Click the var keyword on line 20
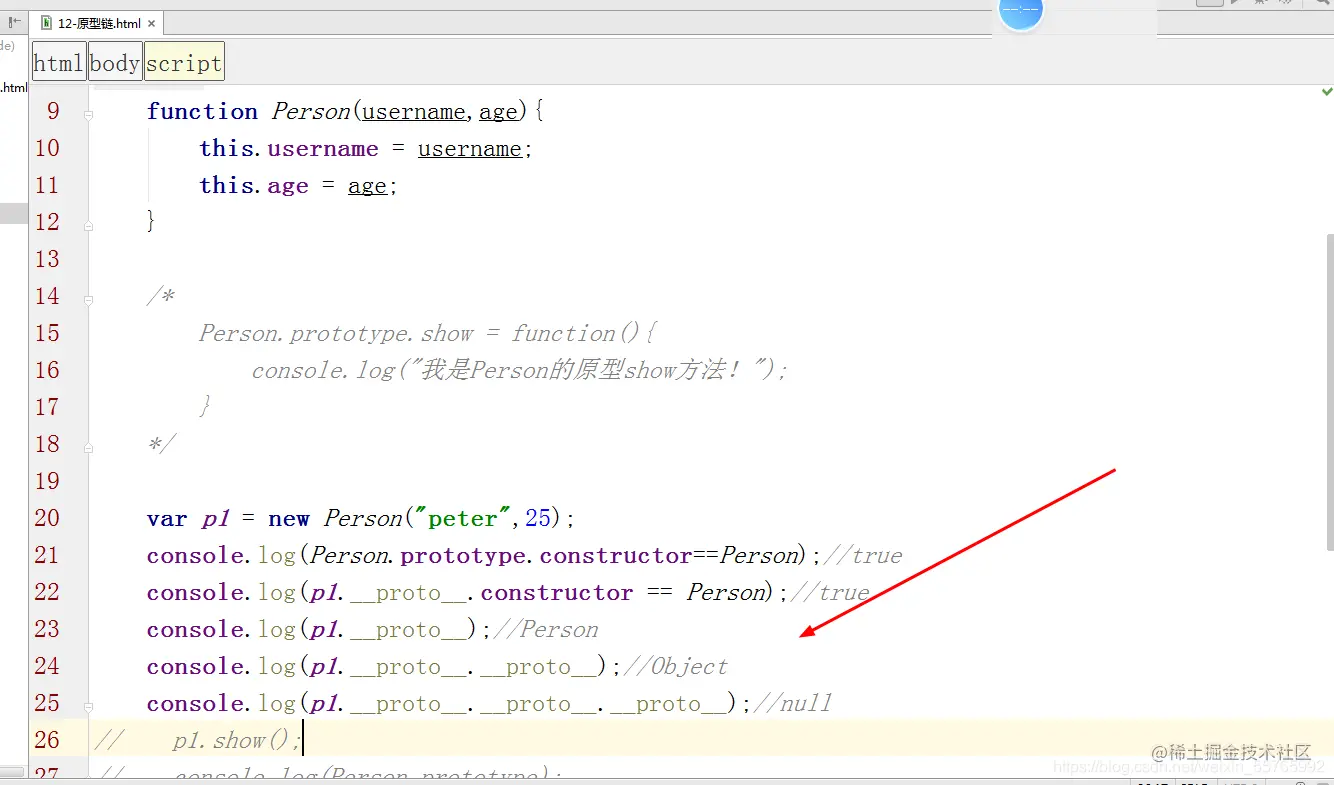Viewport: 1334px width, 785px height. [167, 518]
